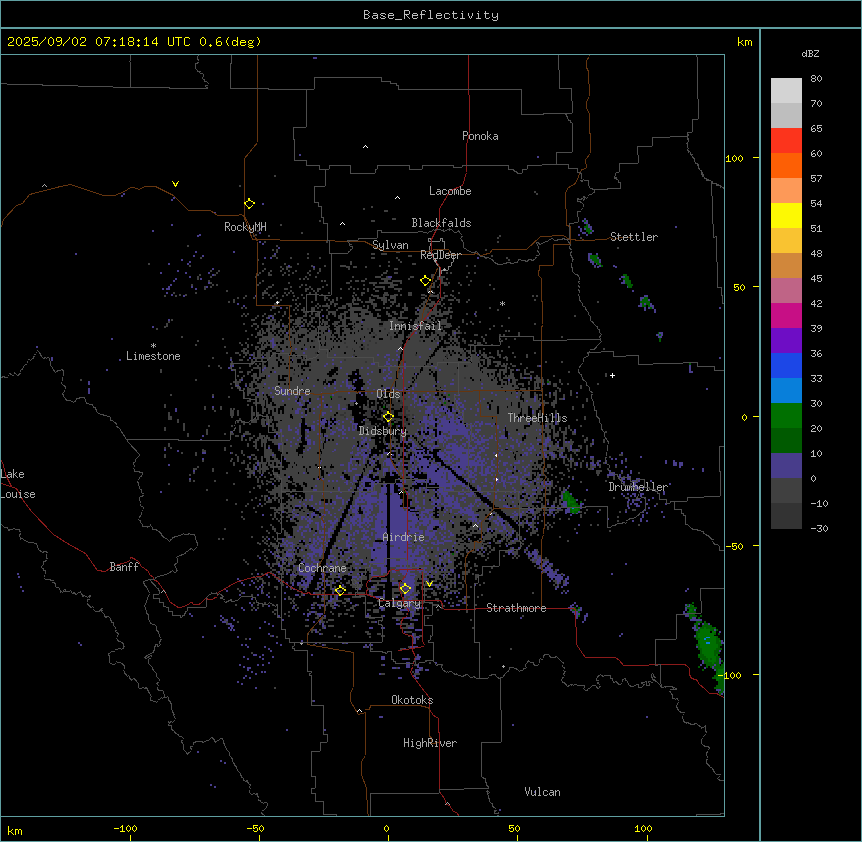Screen dimensions: 862x842
Task: Click the yellow 54–51 dBZ legend swatch
Action: 786,215
